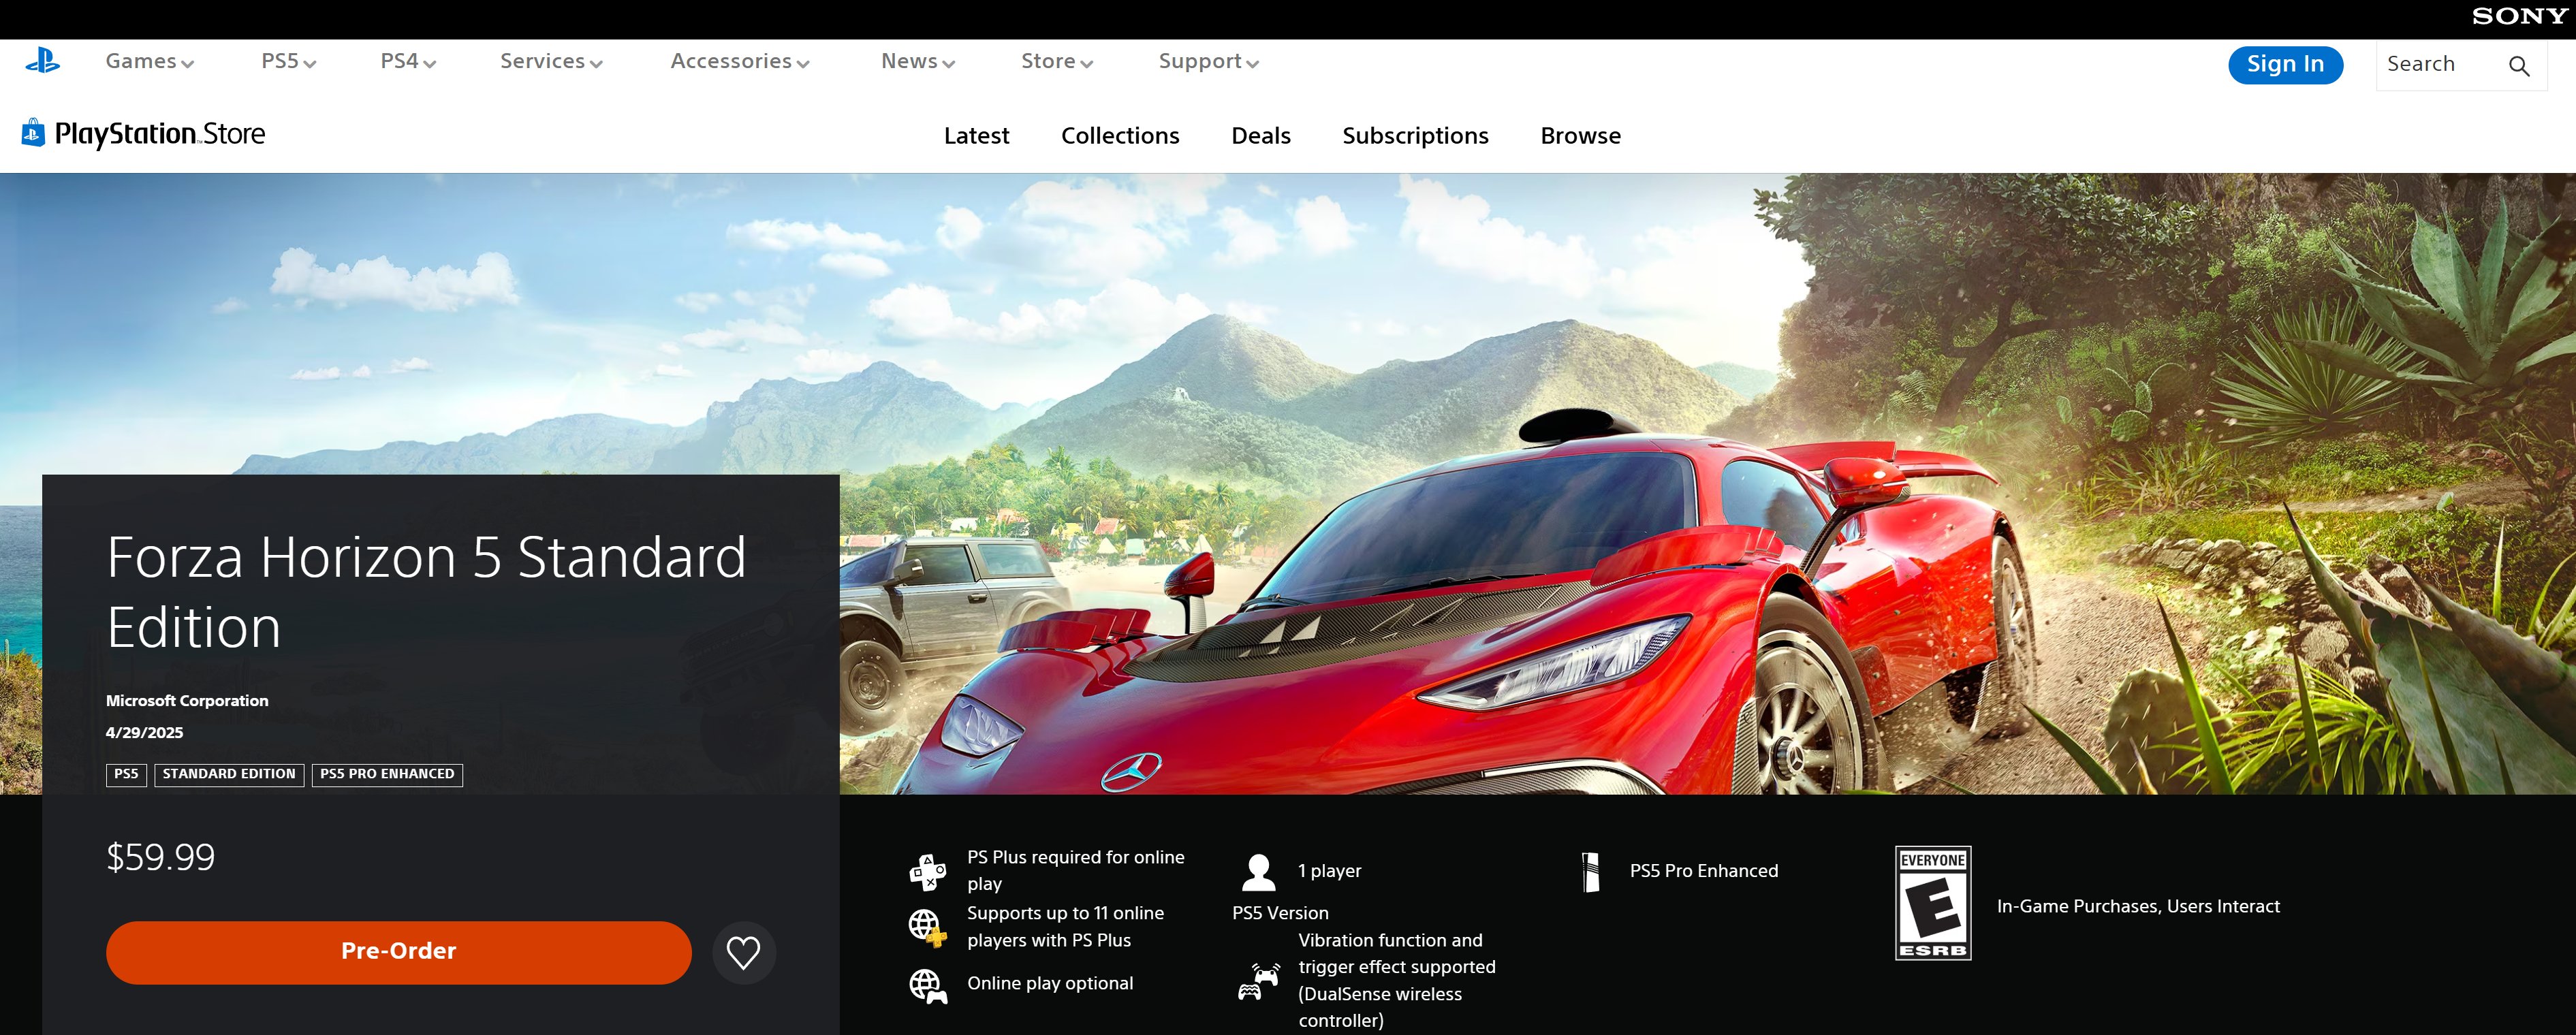Click the Forza Horizon 5 Standard Edition title
The image size is (2576, 1035).
(x=426, y=592)
